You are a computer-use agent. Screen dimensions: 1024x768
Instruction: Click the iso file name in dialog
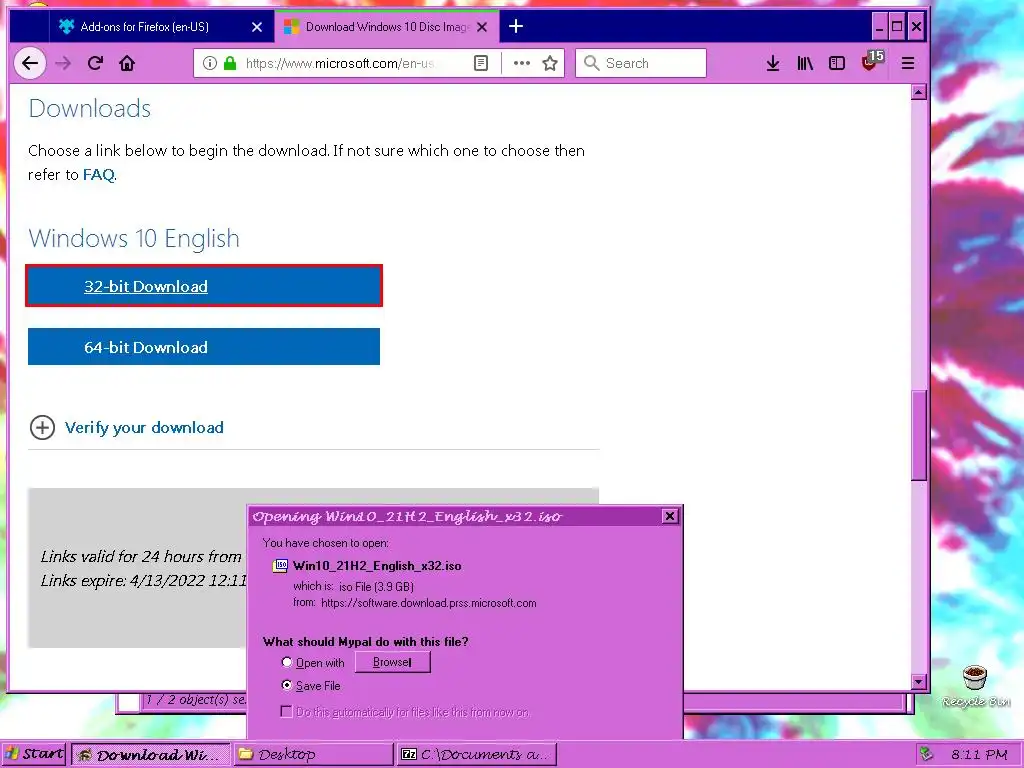point(377,566)
